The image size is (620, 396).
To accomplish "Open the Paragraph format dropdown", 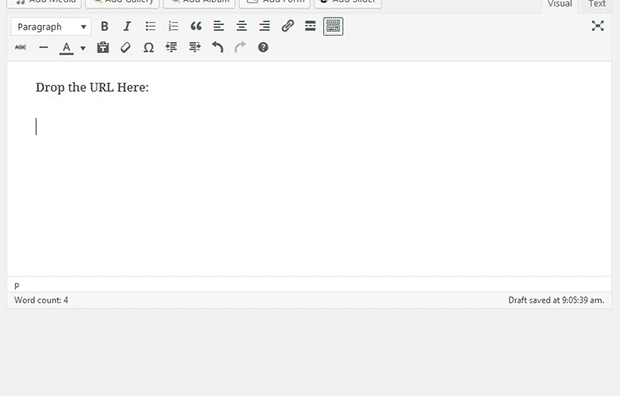I will point(51,27).
